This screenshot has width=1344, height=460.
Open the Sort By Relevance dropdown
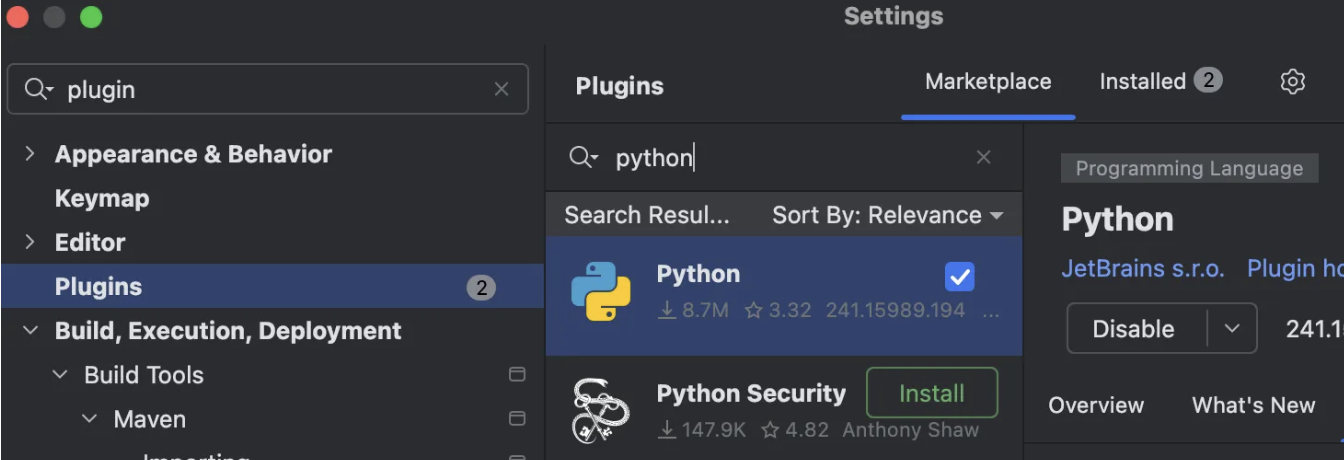point(887,215)
